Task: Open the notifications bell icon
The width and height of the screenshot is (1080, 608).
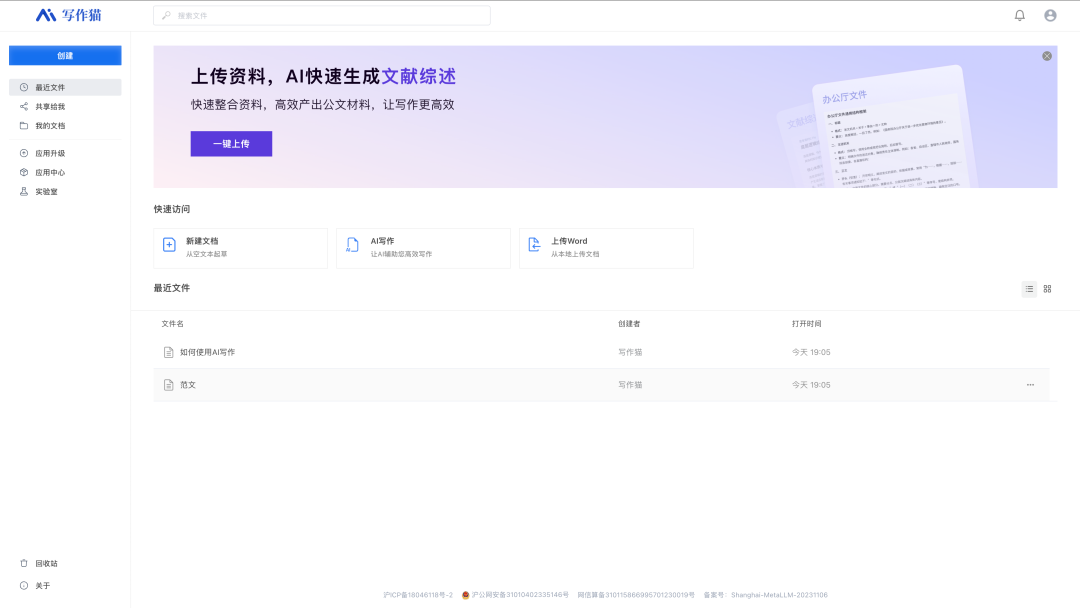Action: pyautogui.click(x=1020, y=15)
